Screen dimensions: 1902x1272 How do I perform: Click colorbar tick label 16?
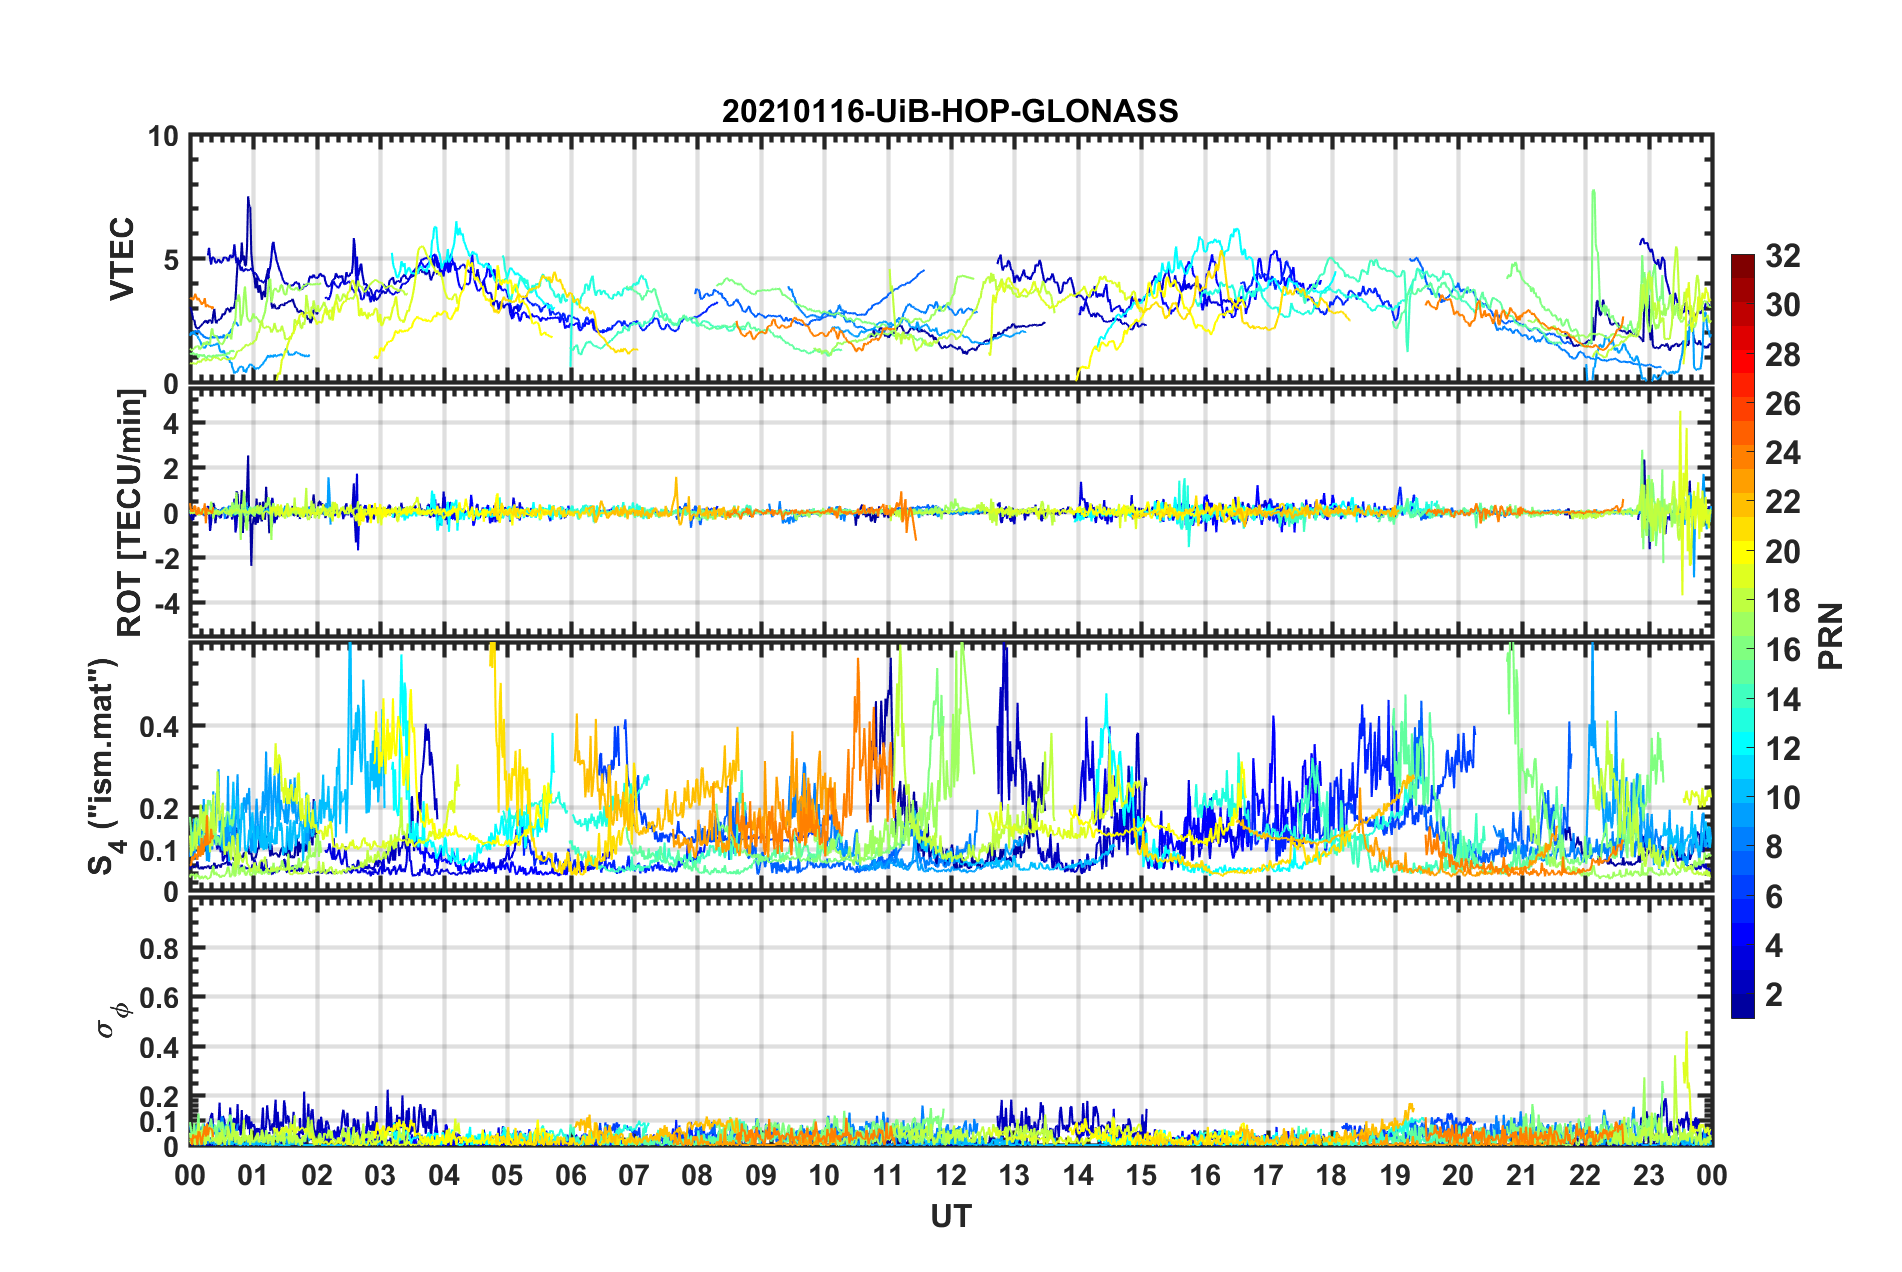[1782, 650]
